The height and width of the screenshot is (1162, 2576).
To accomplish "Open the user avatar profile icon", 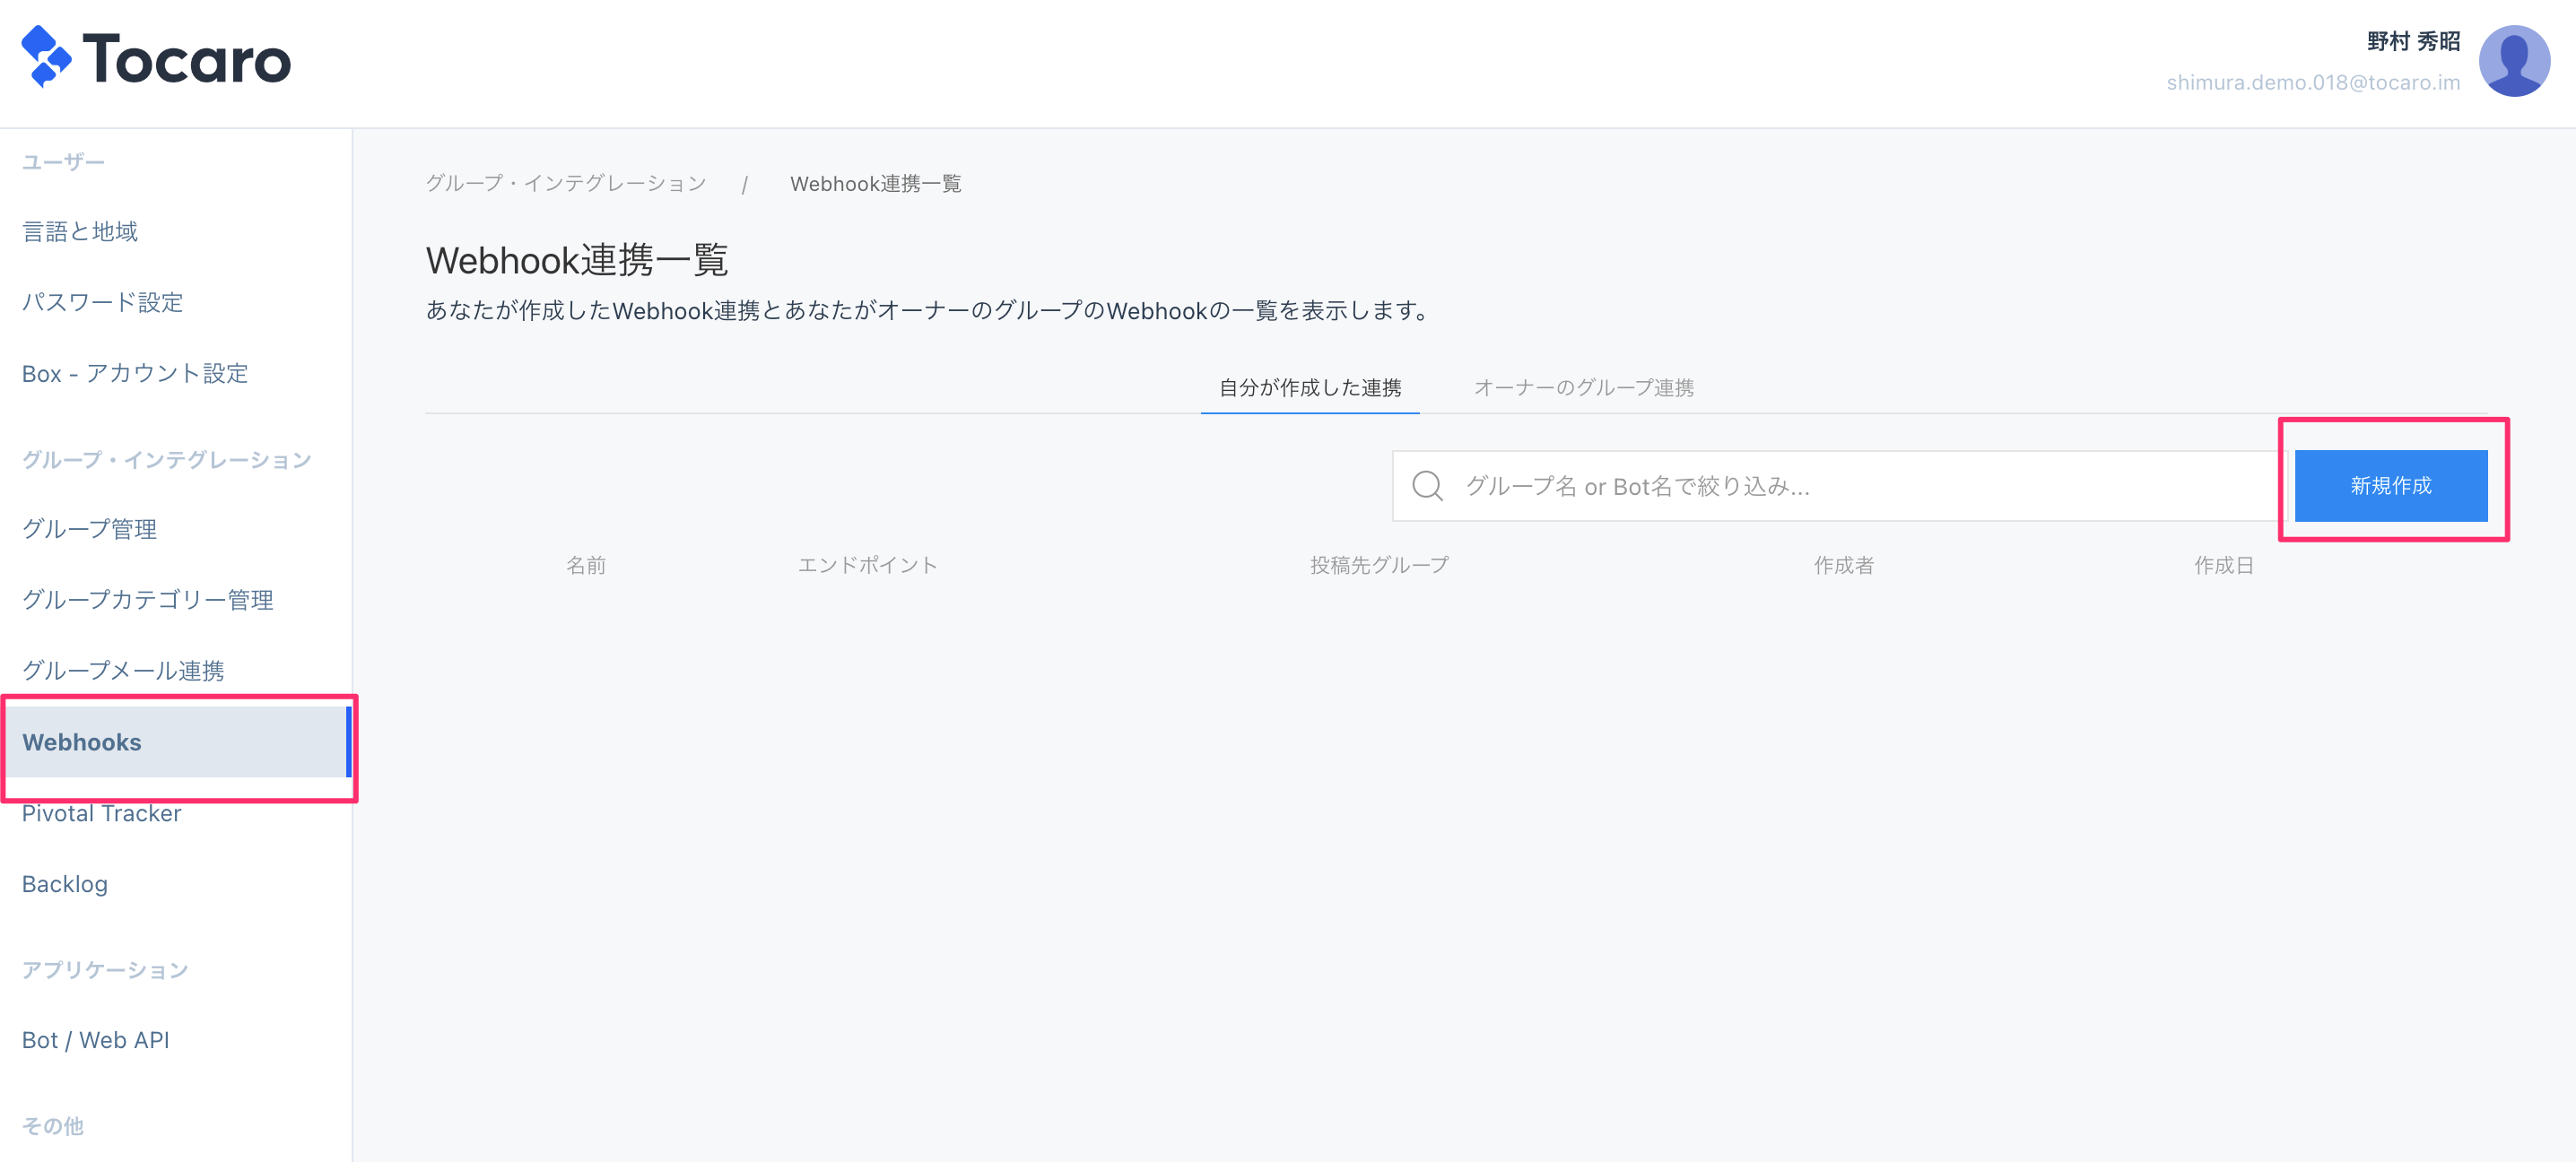I will coord(2513,61).
